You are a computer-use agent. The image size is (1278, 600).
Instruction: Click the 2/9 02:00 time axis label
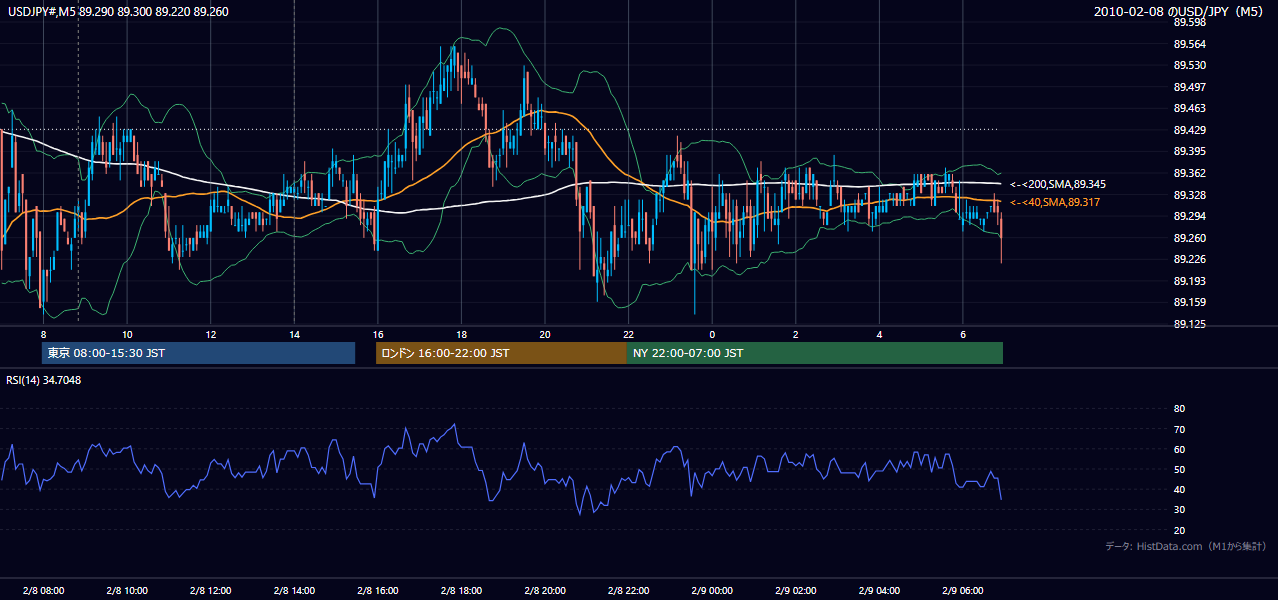coord(795,590)
